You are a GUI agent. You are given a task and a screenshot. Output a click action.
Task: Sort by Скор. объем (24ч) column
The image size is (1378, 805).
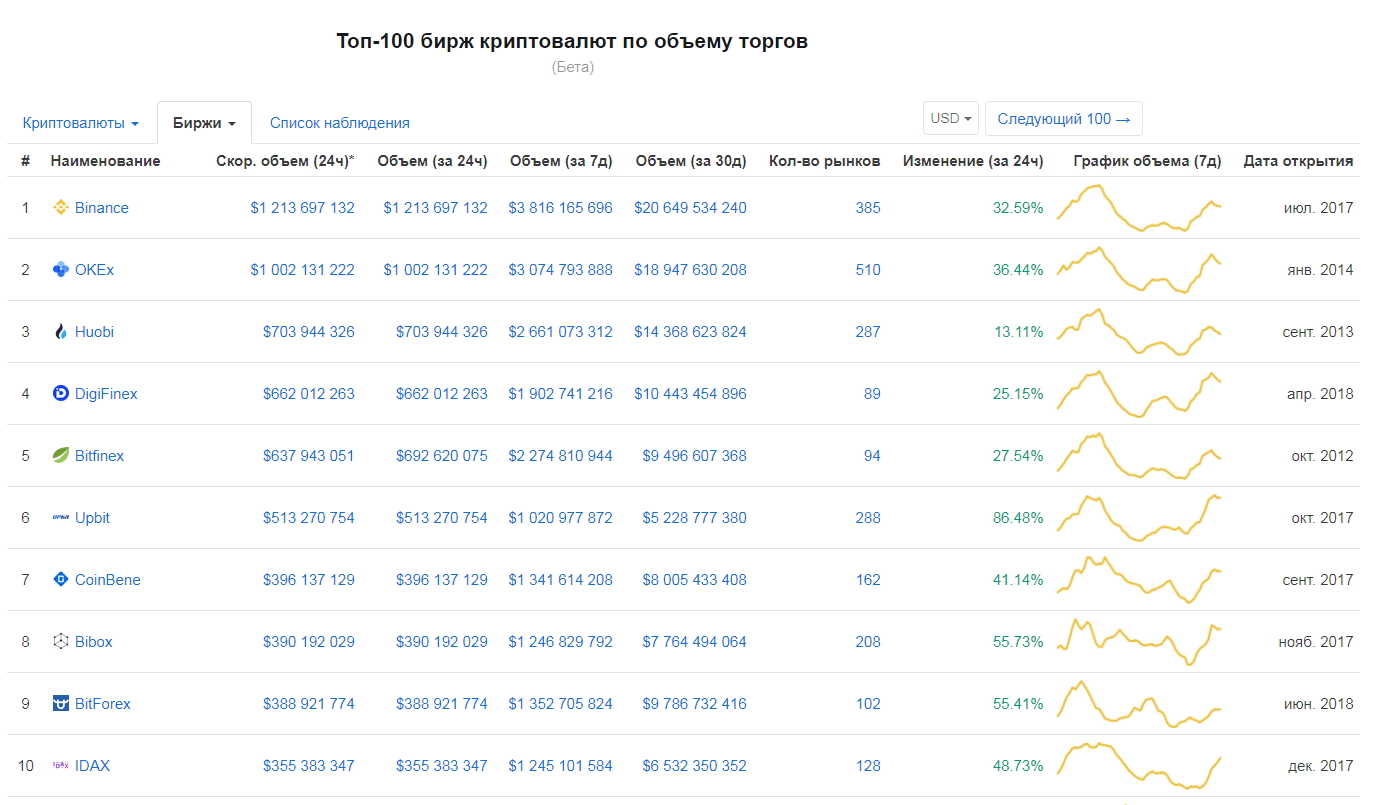pyautogui.click(x=285, y=161)
